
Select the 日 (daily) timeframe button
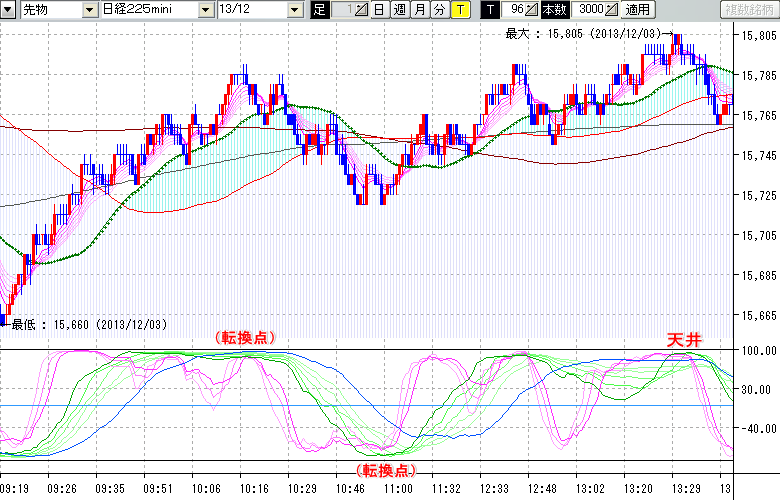378,10
